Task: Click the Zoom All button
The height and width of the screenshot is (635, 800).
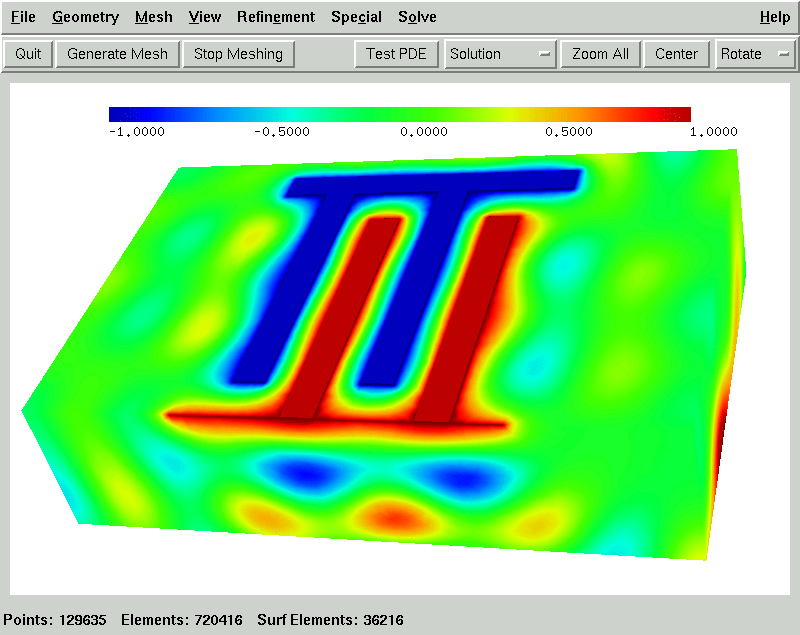Action: tap(600, 54)
